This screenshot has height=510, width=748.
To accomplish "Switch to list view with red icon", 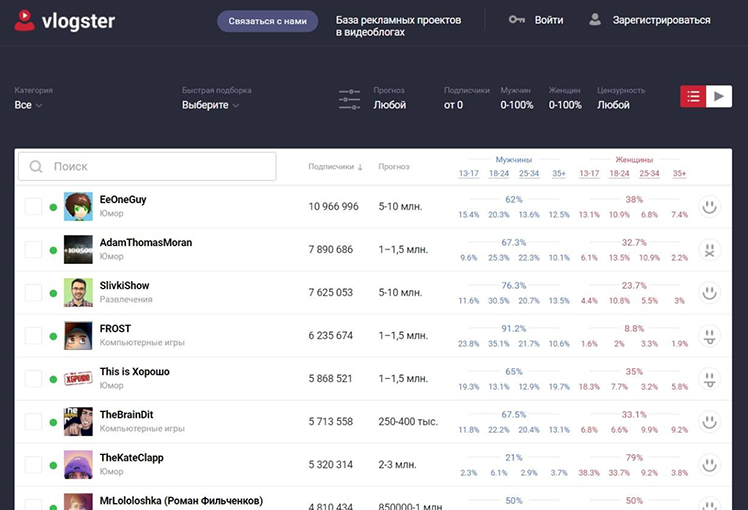I will point(693,96).
